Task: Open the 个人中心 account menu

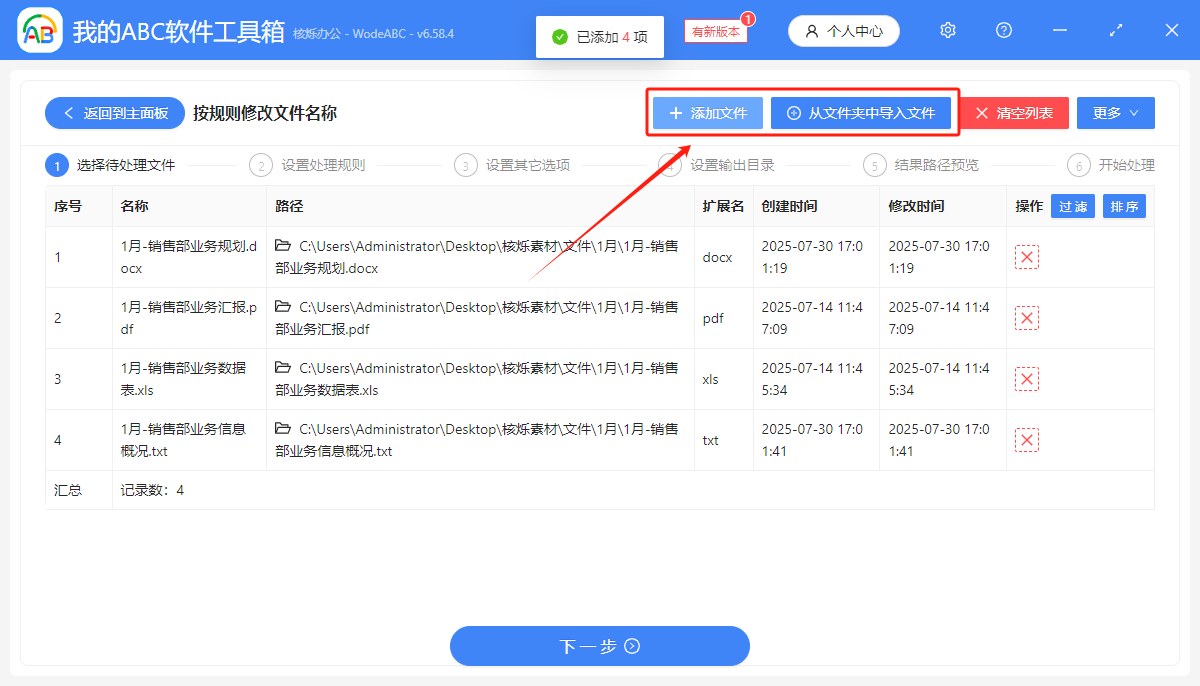Action: (843, 30)
